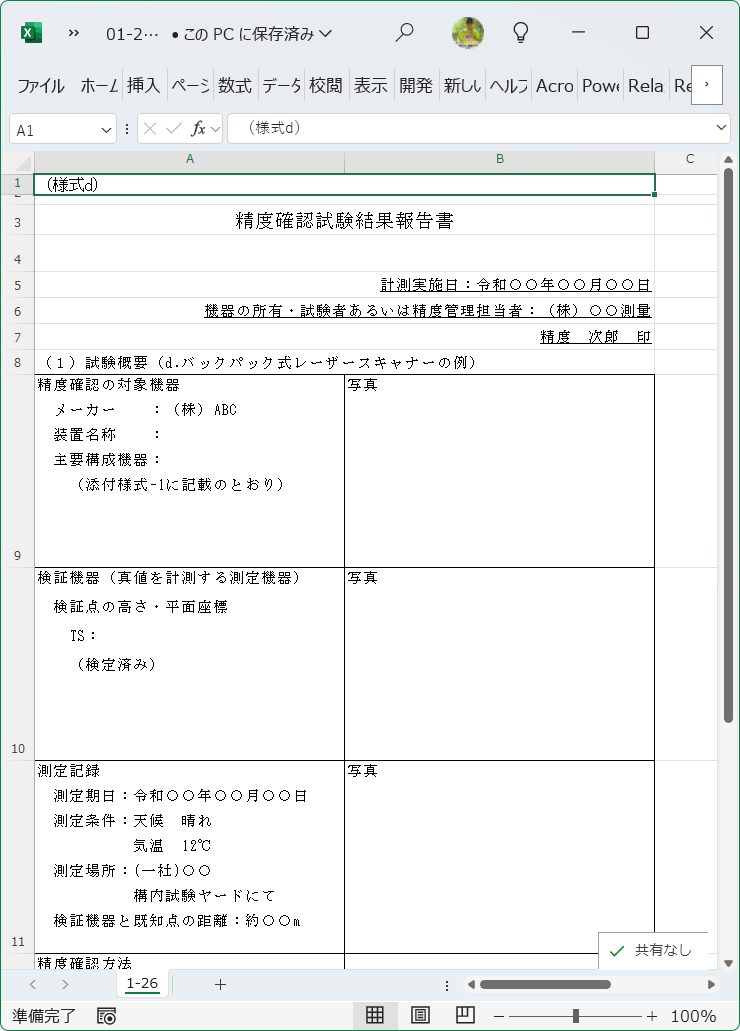Open Insert Function fx button
Image resolution: width=740 pixels, height=1031 pixels.
click(x=198, y=129)
